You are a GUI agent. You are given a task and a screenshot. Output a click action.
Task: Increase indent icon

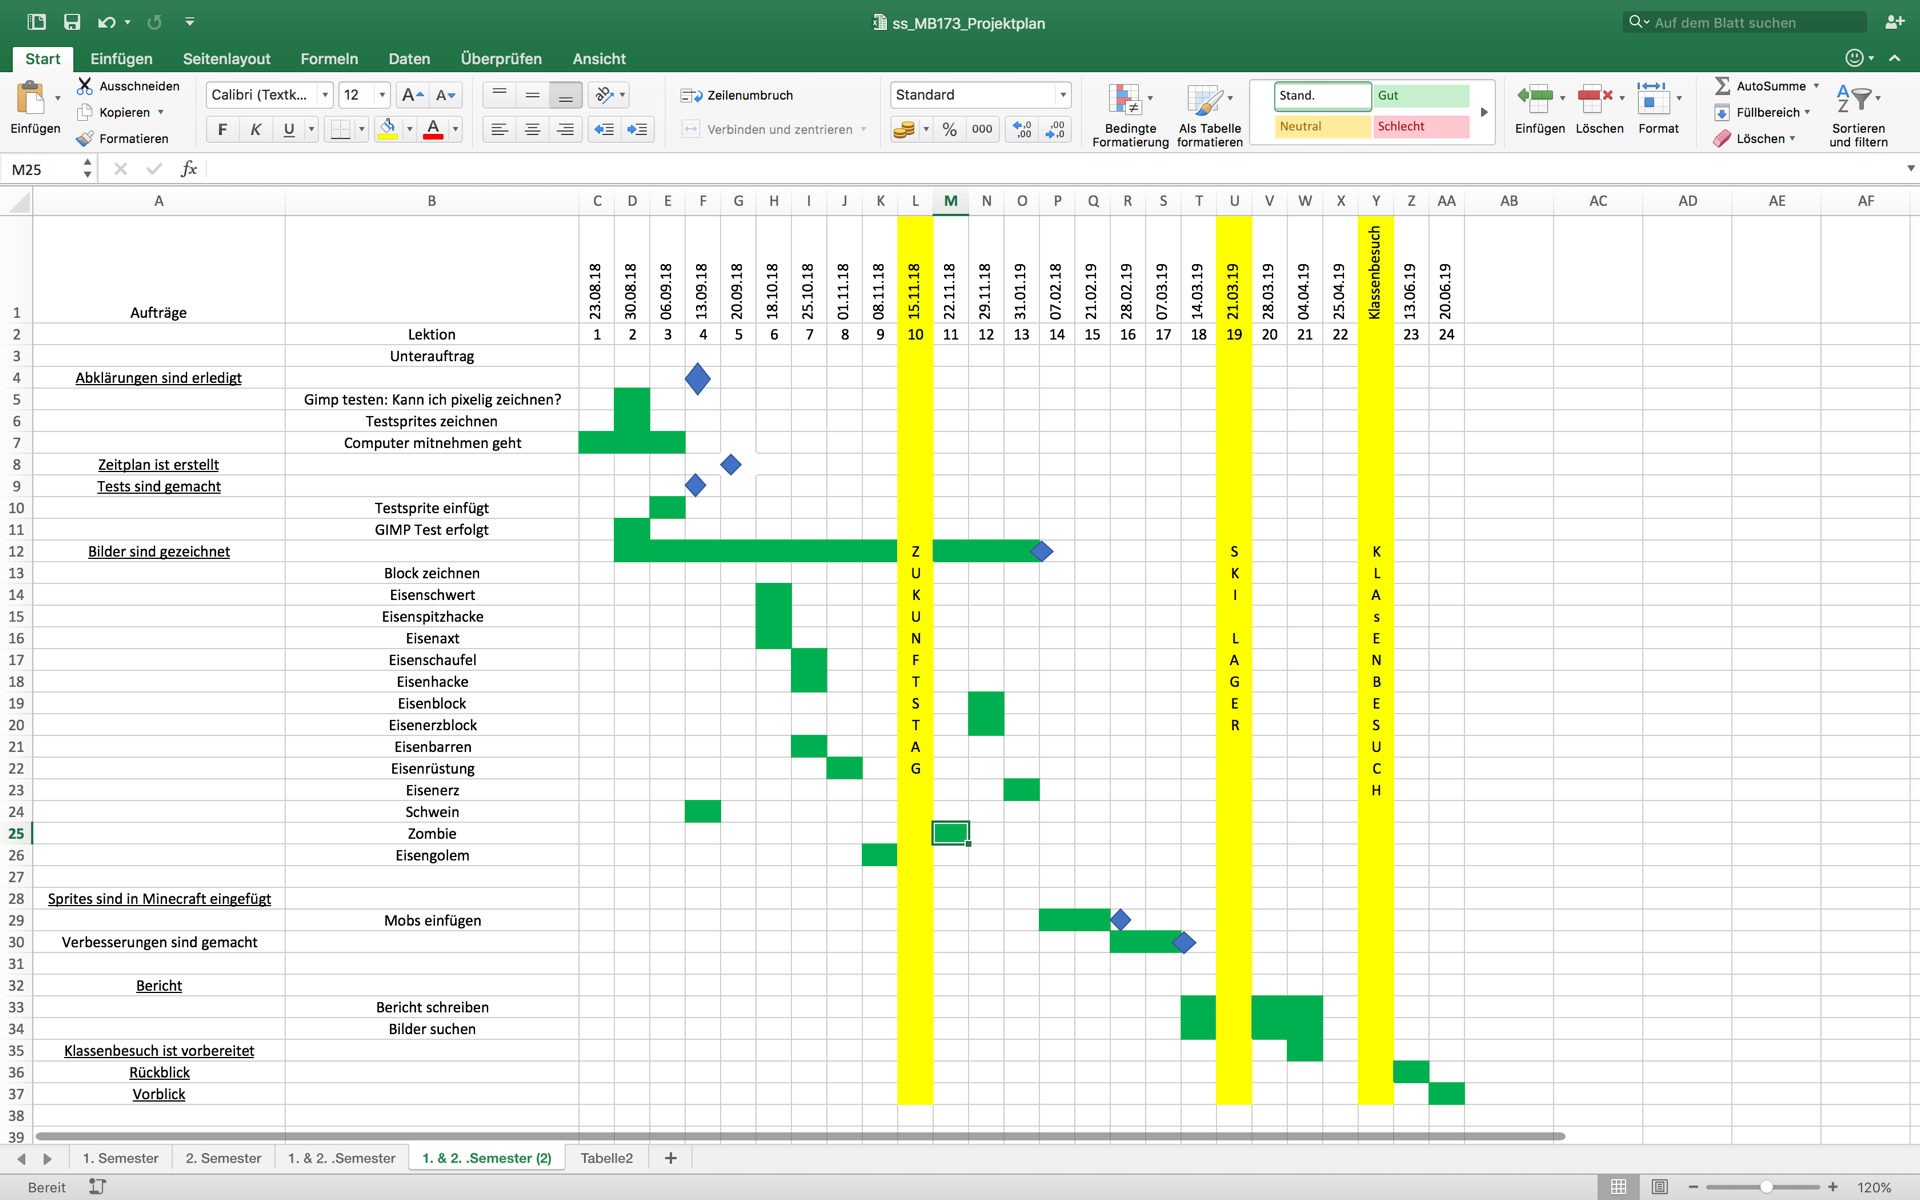(x=637, y=129)
